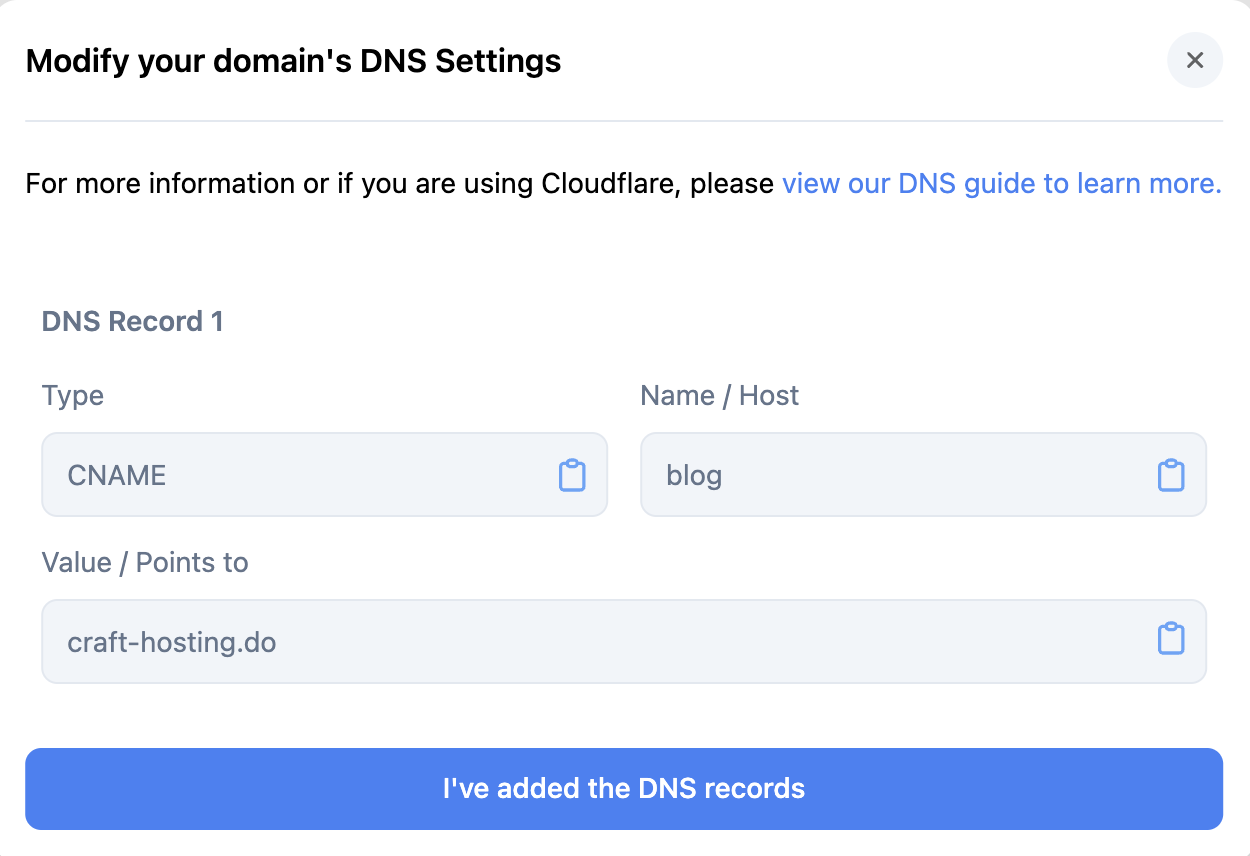The width and height of the screenshot is (1250, 856).
Task: Click the Modify your domain's DNS Settings title
Action: click(294, 60)
